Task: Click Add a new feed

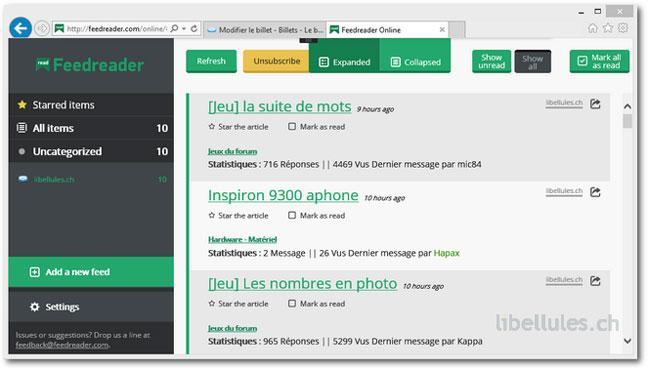Action: pos(91,272)
